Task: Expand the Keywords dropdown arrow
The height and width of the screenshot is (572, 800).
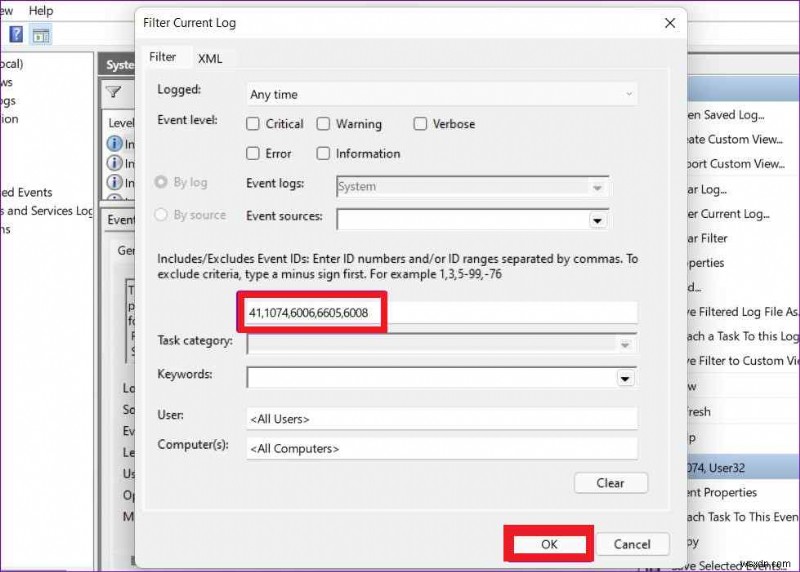Action: point(626,379)
